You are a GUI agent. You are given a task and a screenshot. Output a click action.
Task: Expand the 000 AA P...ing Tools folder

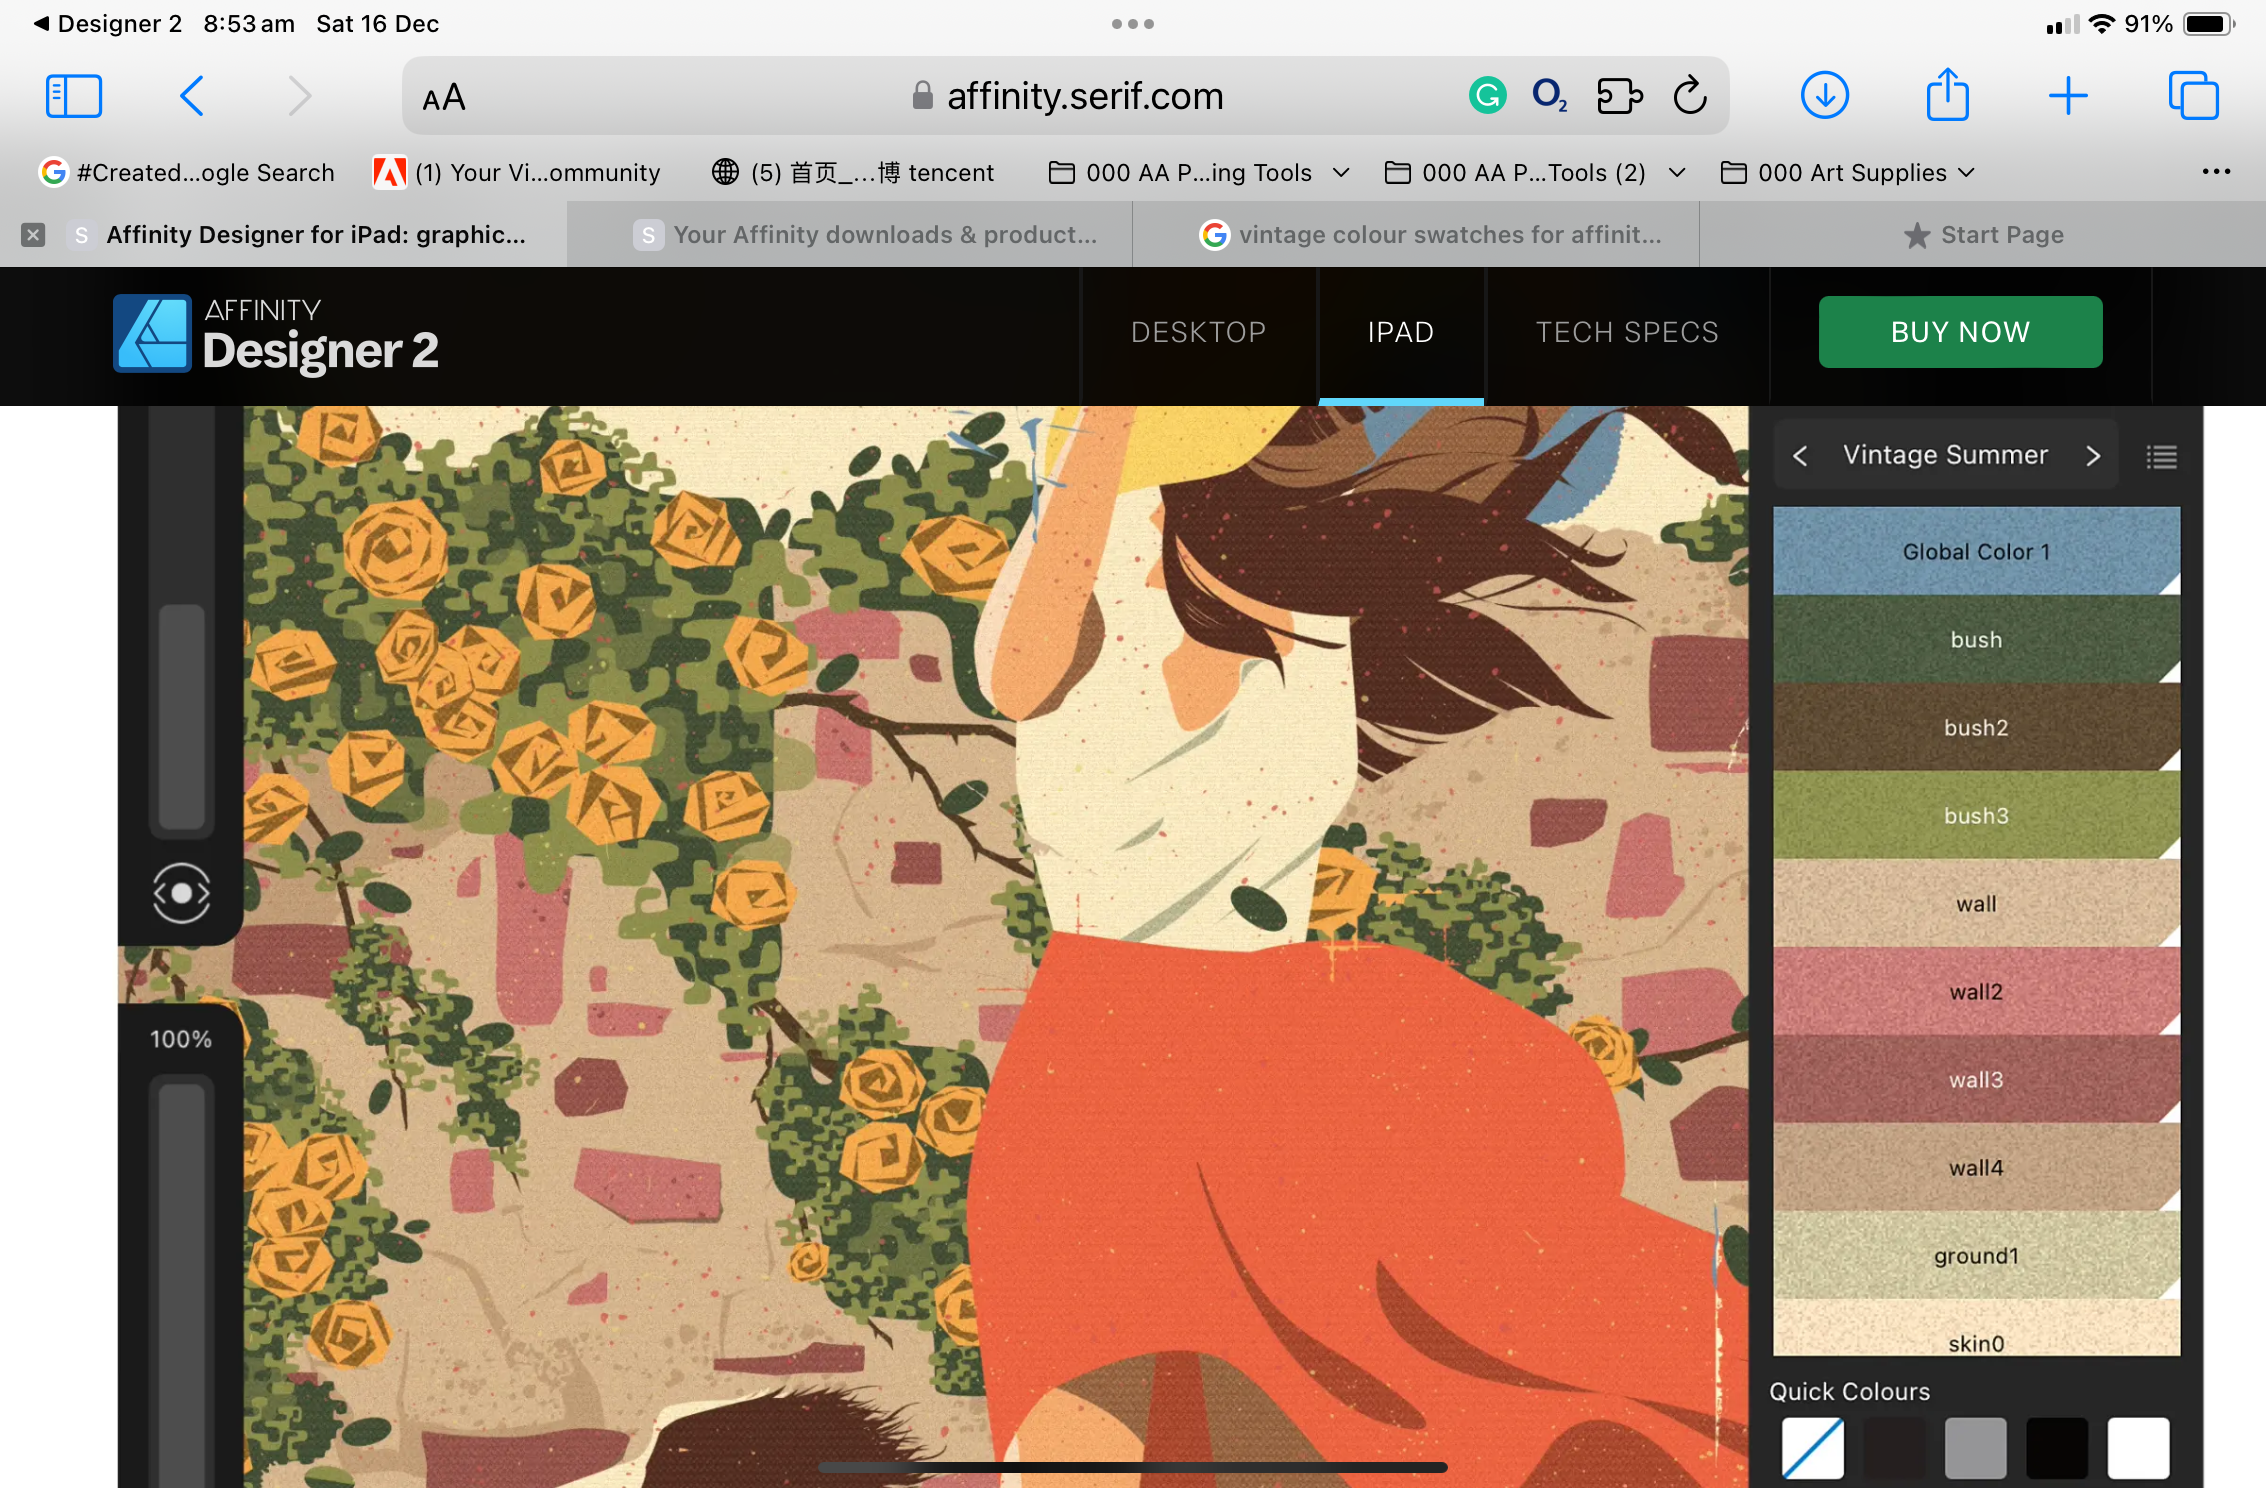click(x=1199, y=172)
